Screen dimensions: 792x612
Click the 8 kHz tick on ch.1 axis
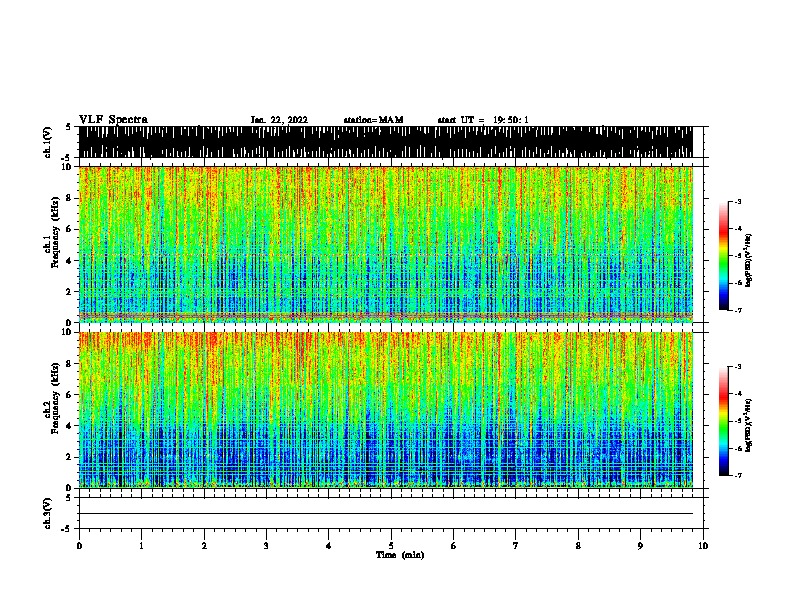pos(69,198)
